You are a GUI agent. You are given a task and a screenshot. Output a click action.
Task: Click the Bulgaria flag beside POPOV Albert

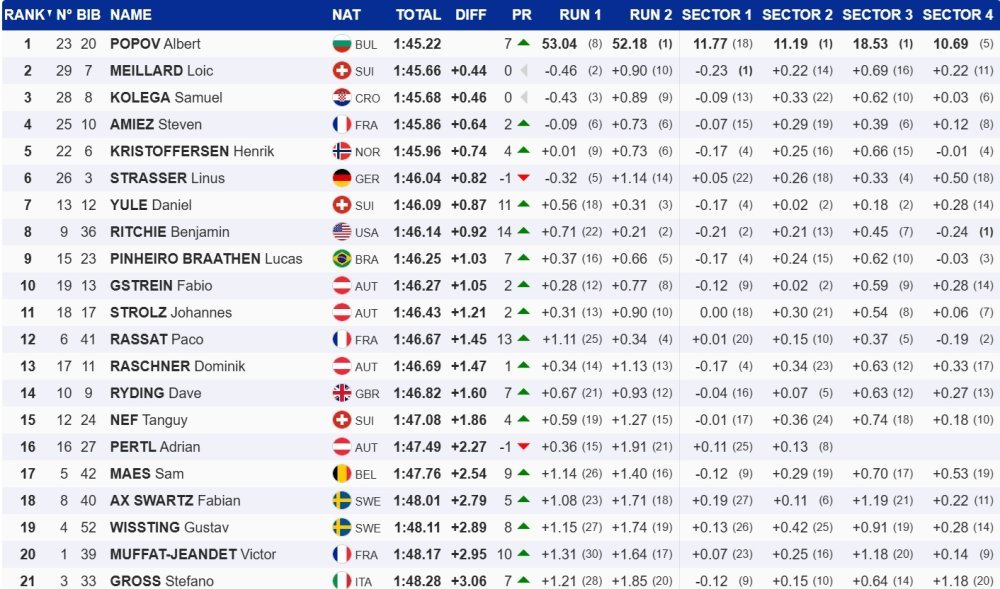coord(342,44)
